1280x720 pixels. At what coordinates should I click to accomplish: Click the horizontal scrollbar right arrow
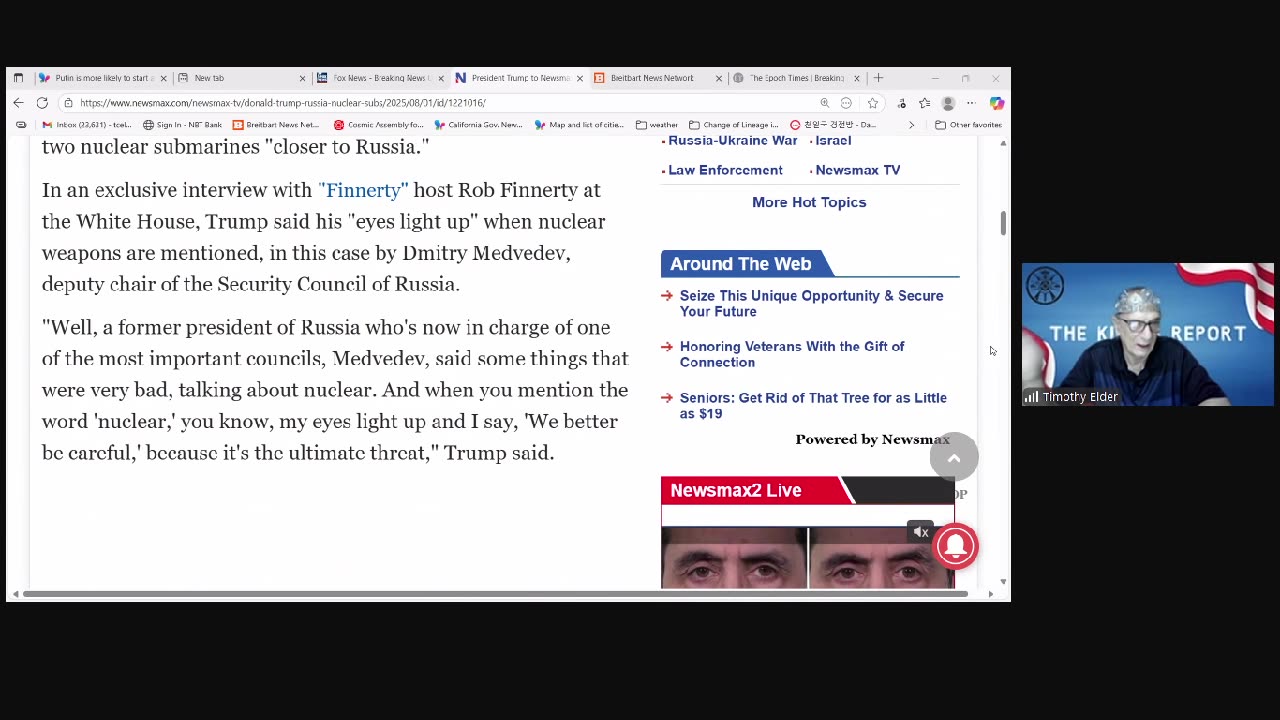point(990,594)
